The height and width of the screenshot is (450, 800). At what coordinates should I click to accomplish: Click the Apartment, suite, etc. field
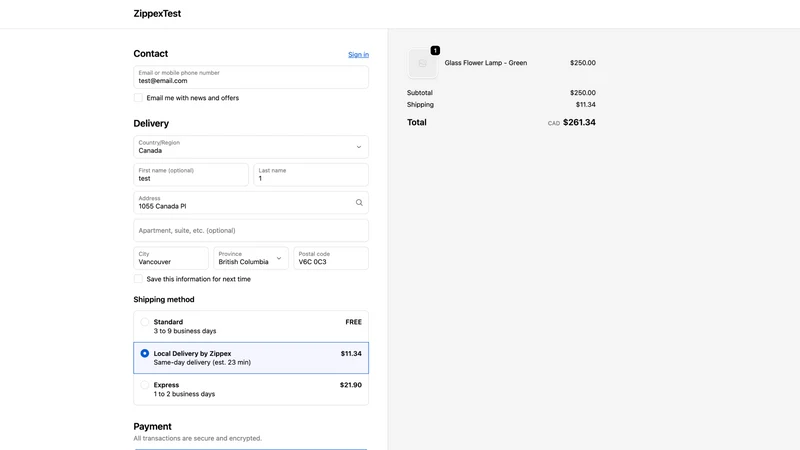click(x=251, y=231)
